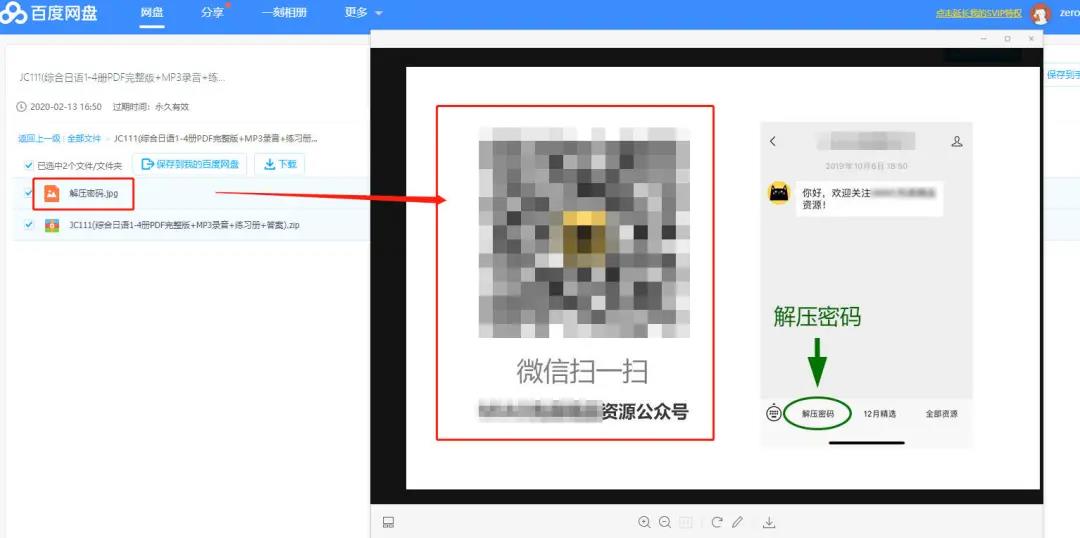Open the 一刻相册 tab
The width and height of the screenshot is (1080, 538).
pos(284,13)
